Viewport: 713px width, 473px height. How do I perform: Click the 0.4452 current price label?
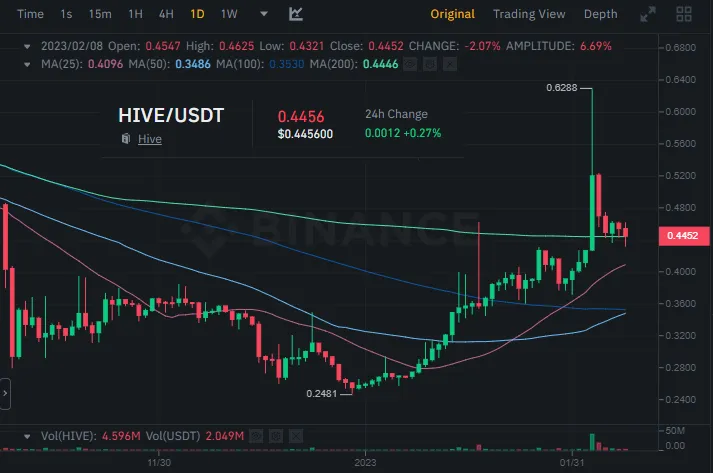click(x=684, y=236)
